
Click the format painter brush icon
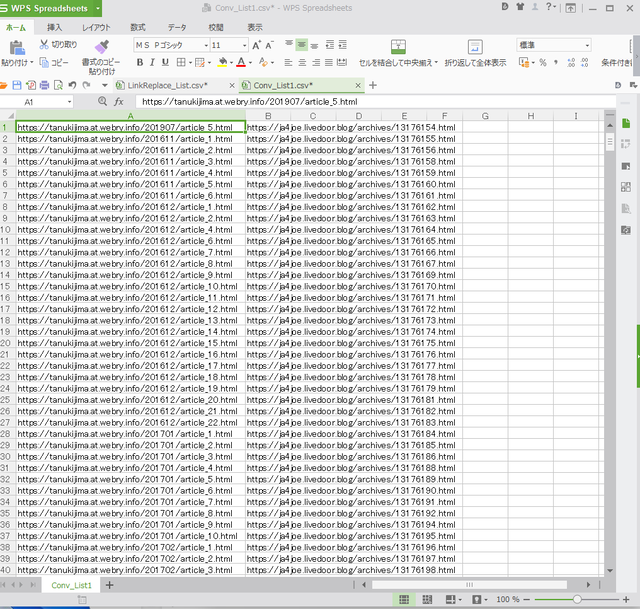click(x=102, y=47)
